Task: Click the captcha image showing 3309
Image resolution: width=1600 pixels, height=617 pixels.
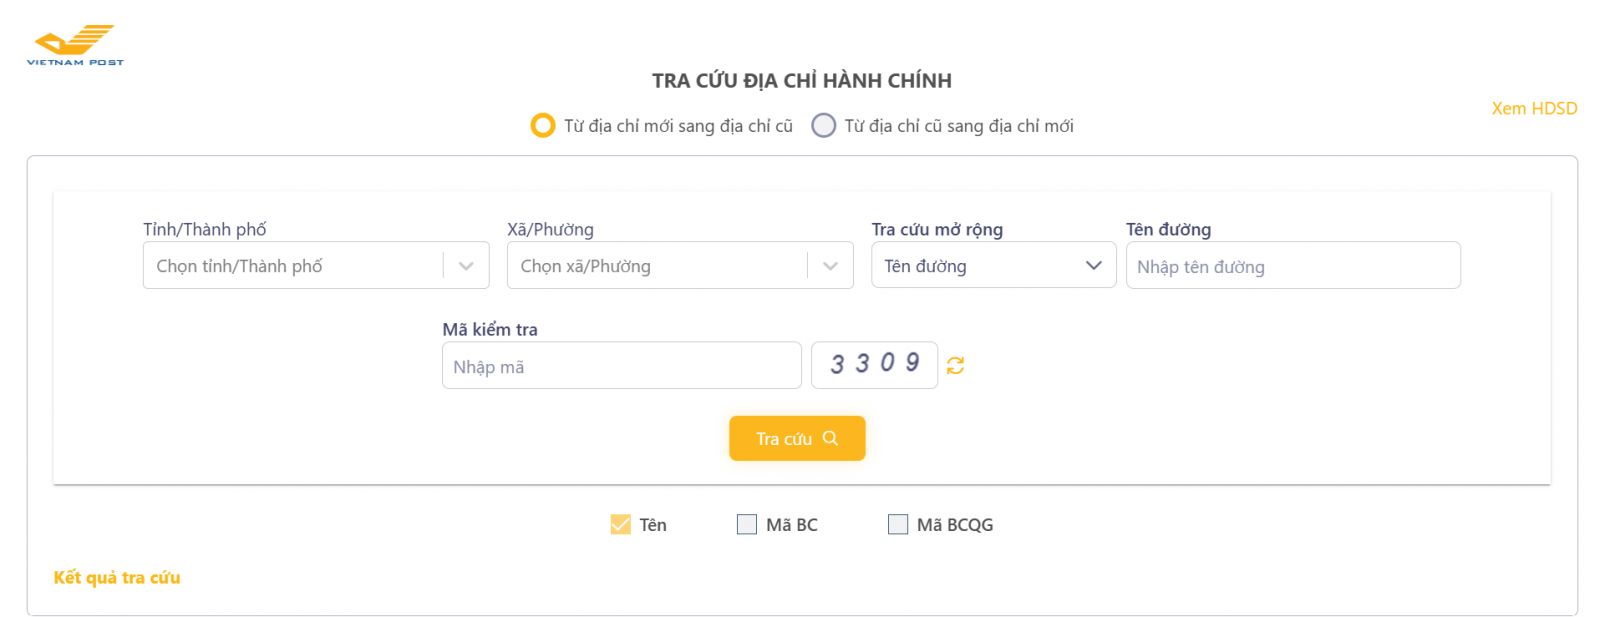Action: click(874, 364)
